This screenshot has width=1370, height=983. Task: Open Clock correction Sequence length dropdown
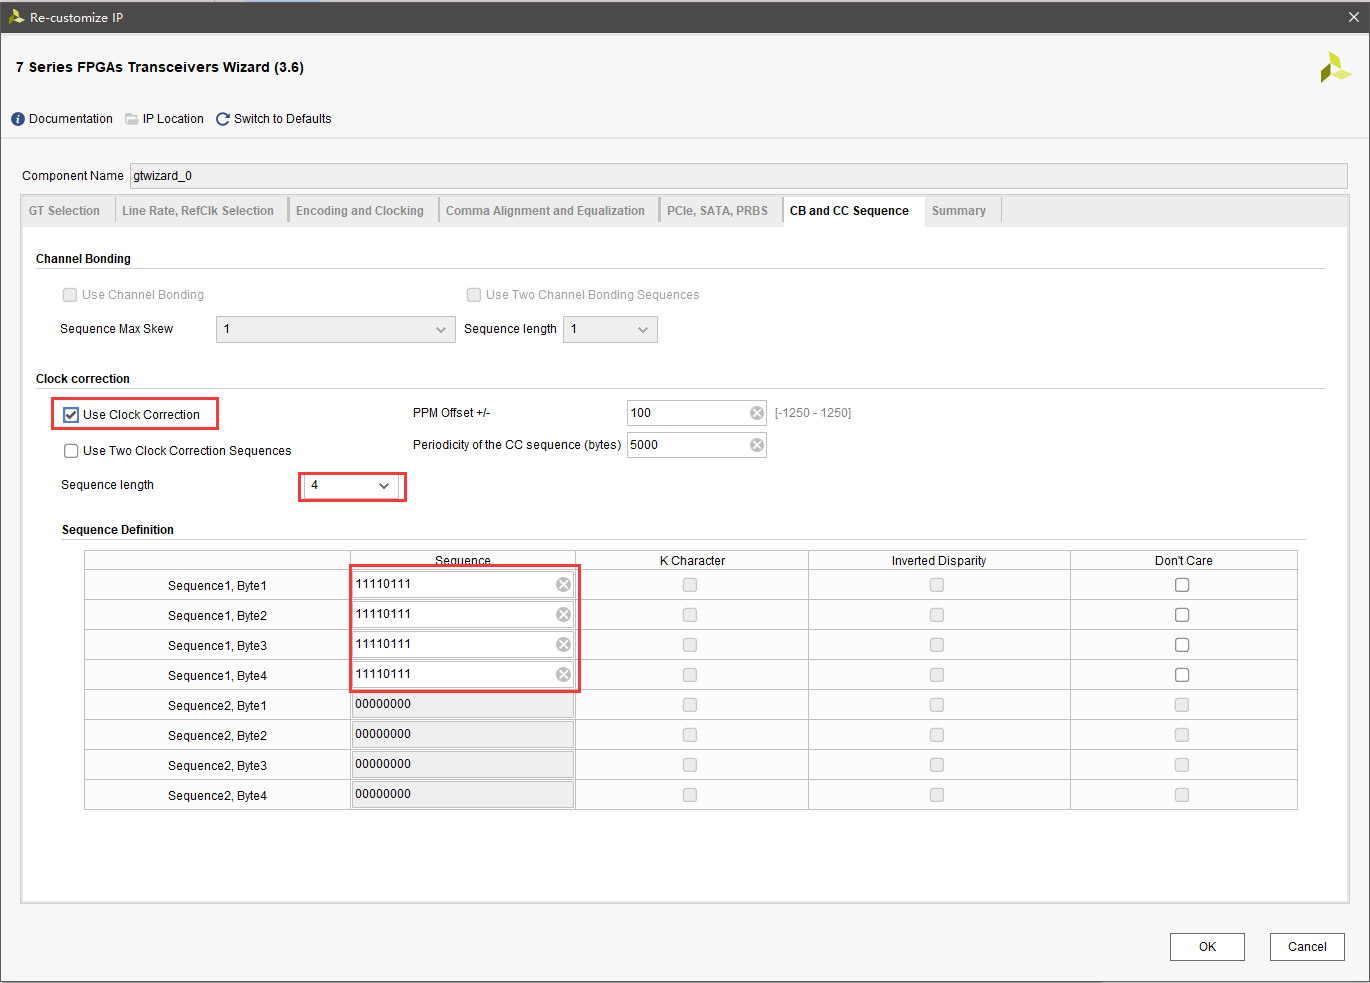pos(352,486)
